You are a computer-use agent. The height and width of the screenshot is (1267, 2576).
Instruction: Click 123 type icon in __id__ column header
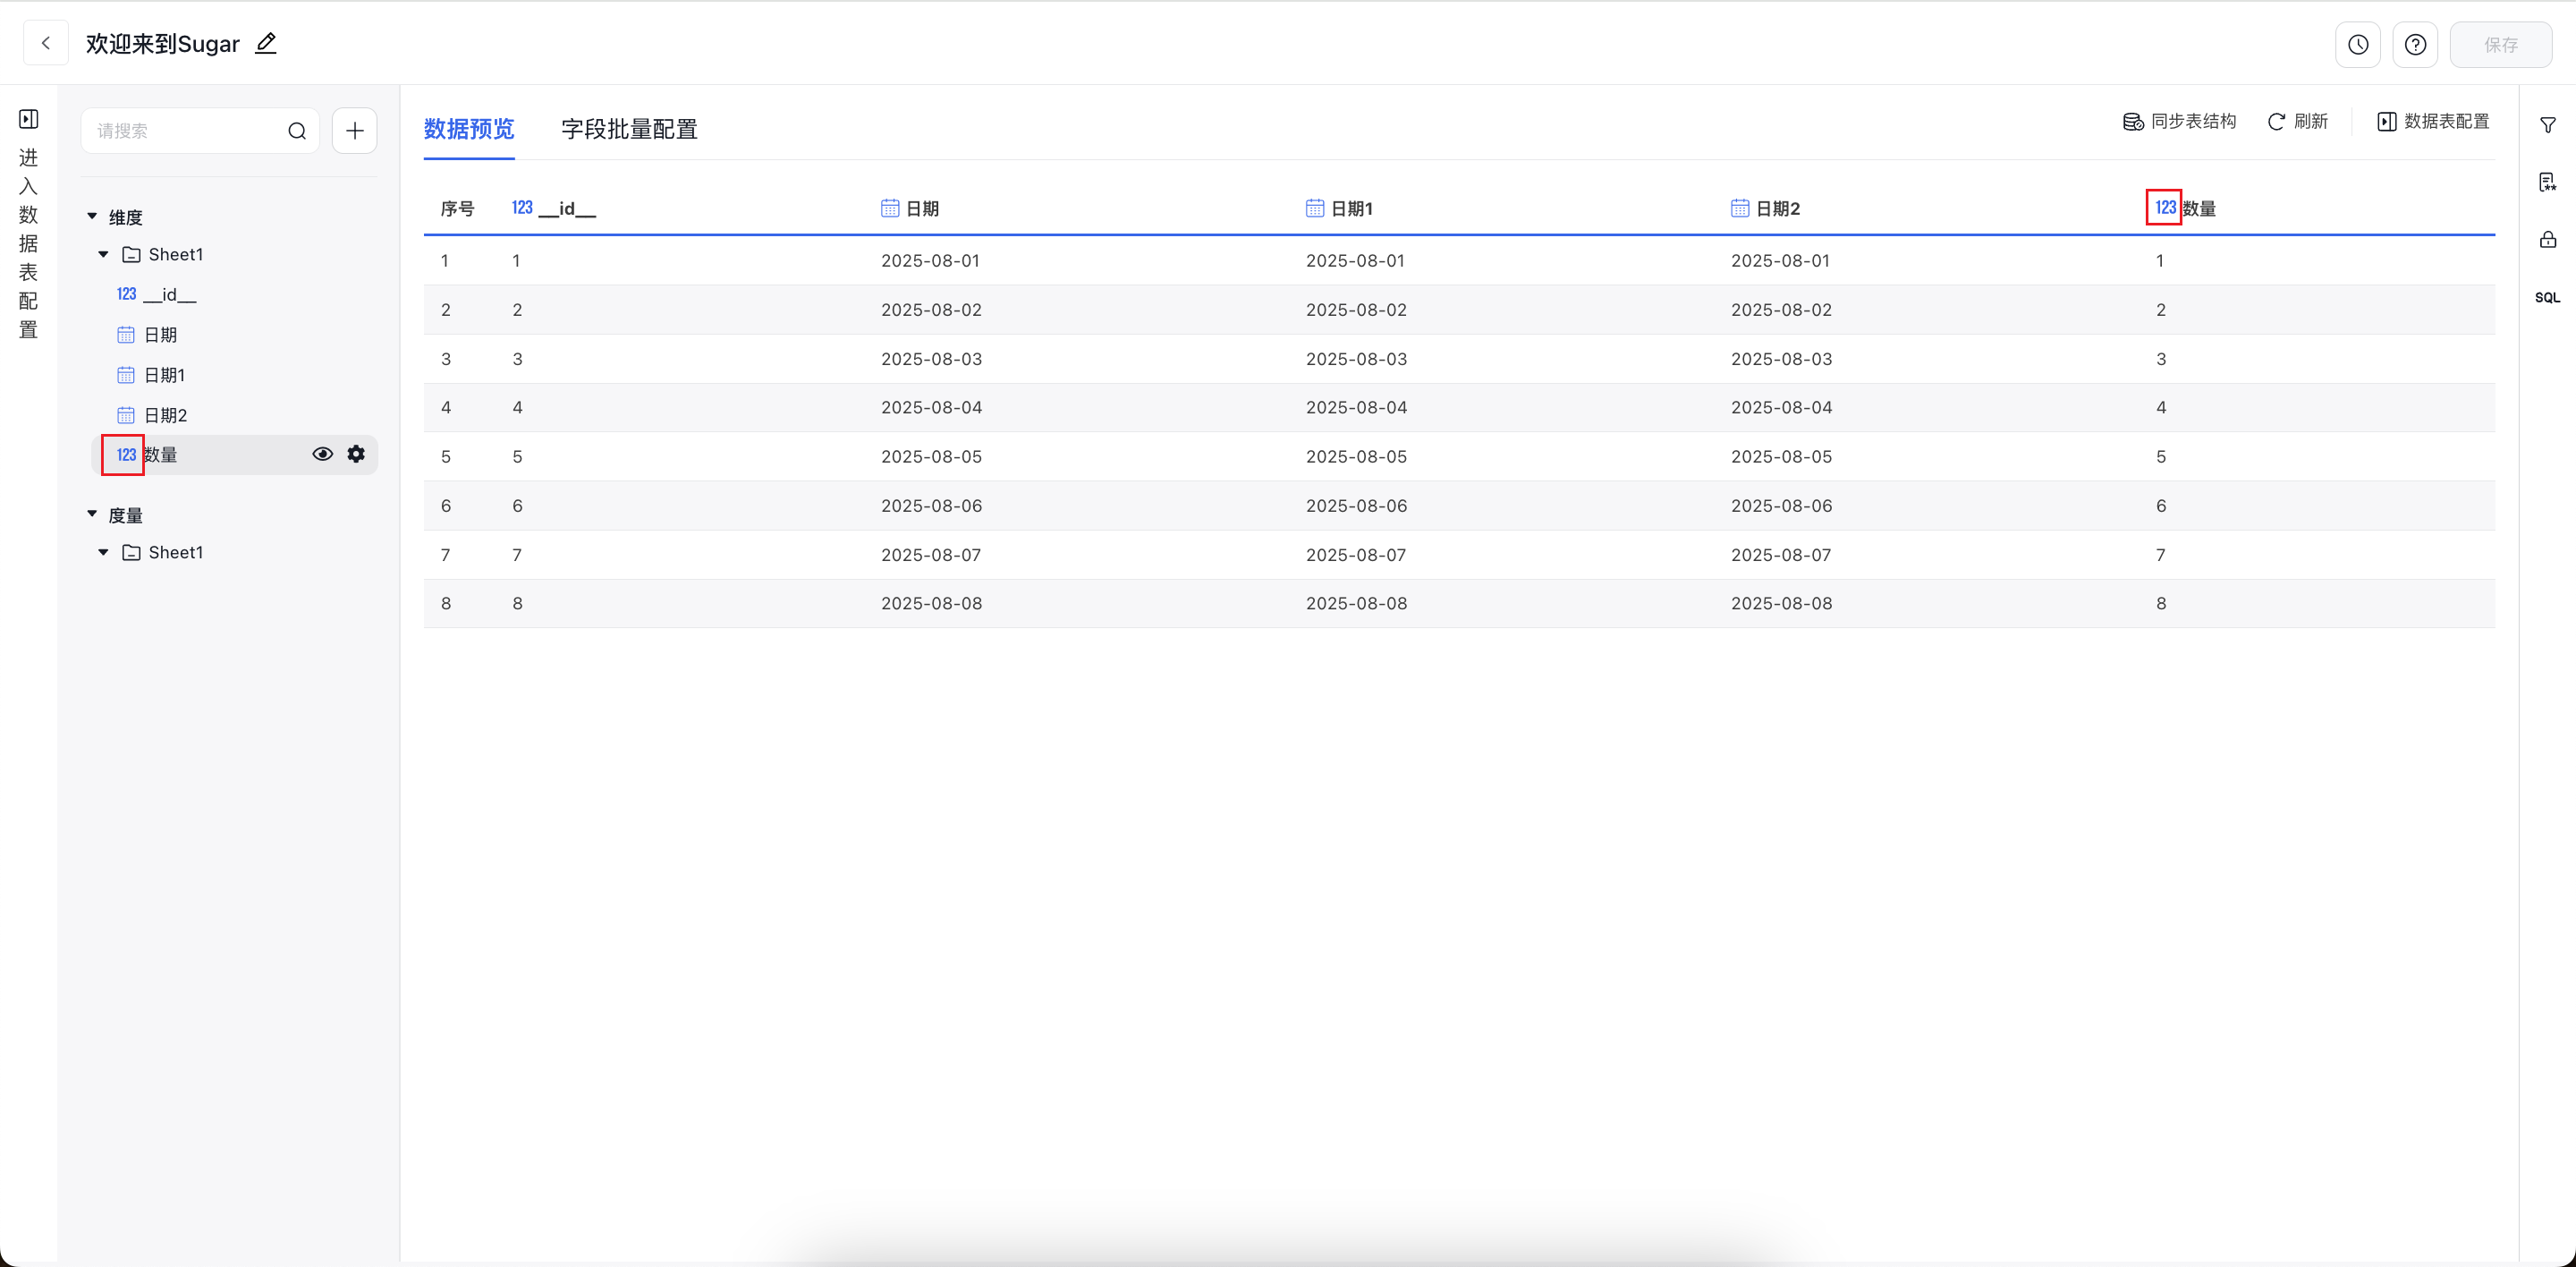pos(522,207)
